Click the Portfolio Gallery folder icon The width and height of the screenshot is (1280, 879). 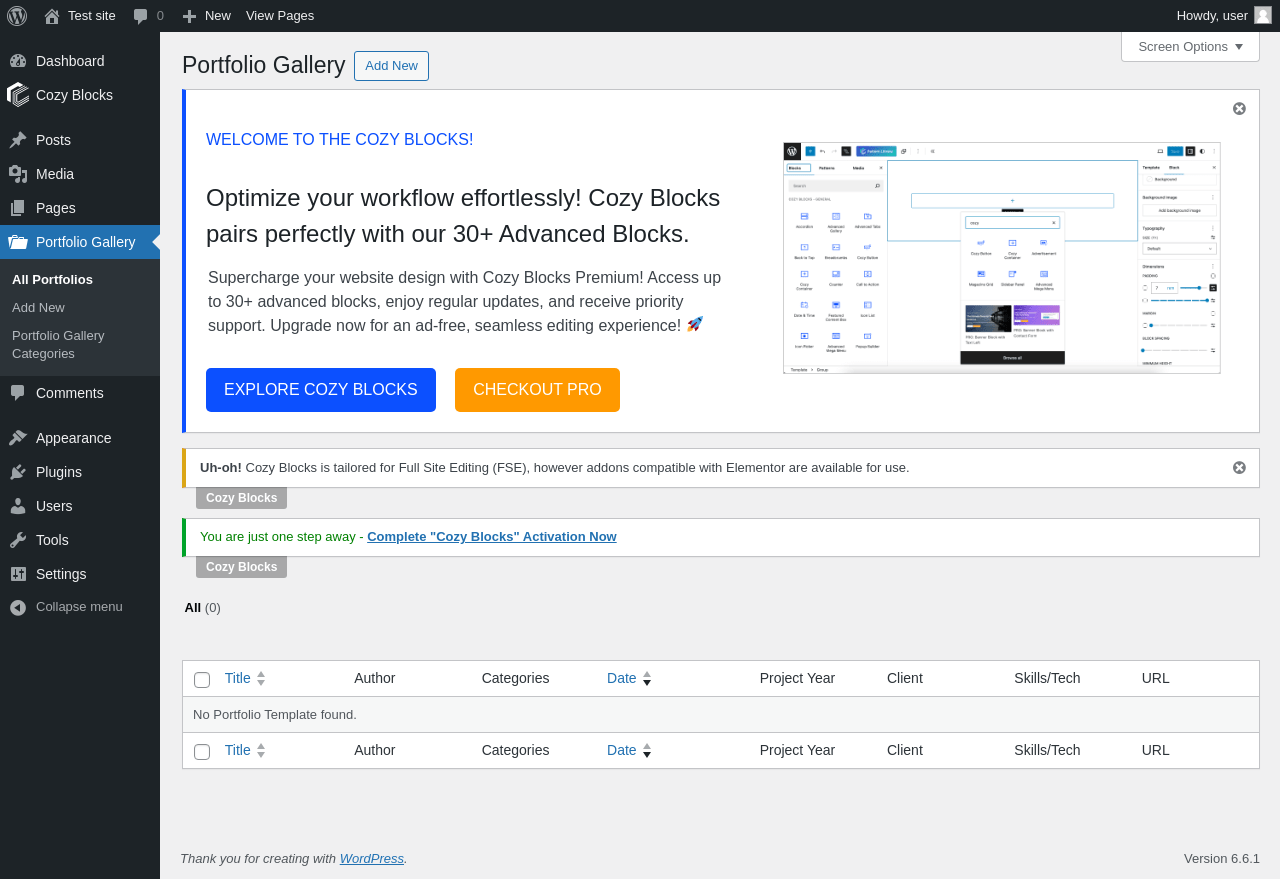pyautogui.click(x=18, y=242)
